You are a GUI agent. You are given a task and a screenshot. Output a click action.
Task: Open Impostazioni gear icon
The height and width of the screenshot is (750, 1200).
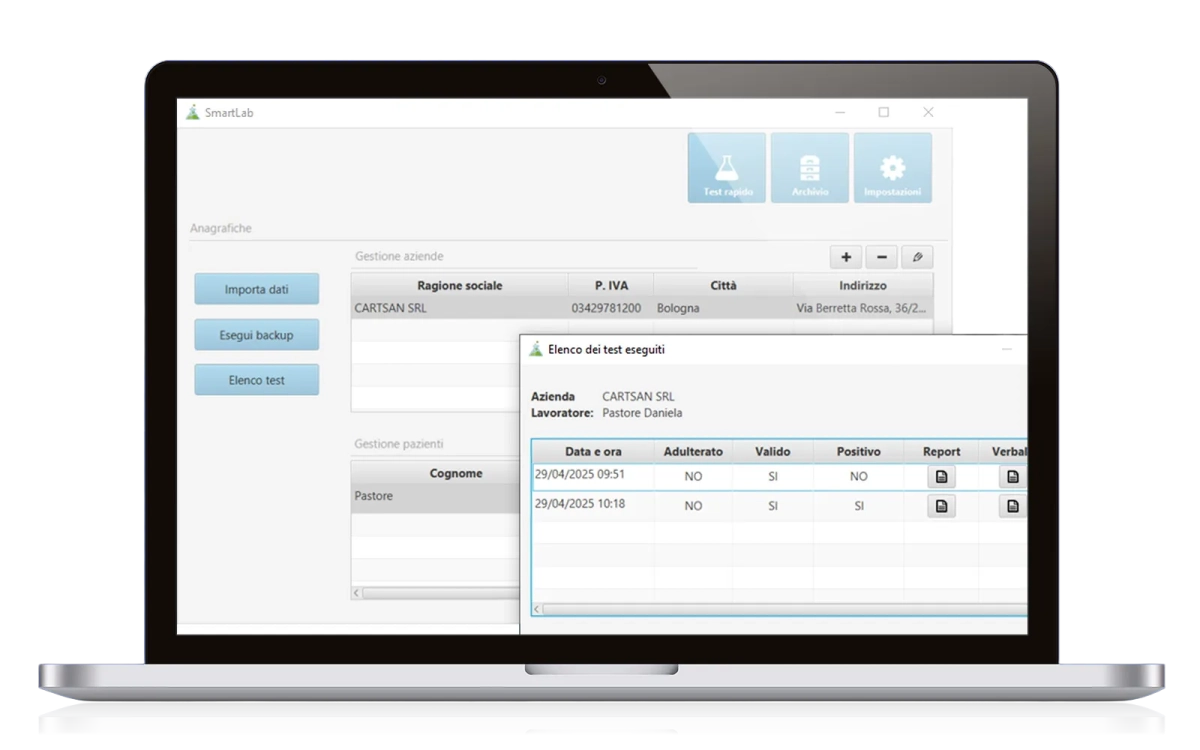point(892,168)
